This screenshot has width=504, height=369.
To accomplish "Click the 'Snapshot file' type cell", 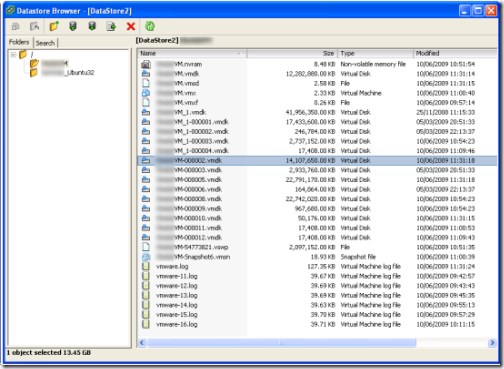I will pos(358,257).
